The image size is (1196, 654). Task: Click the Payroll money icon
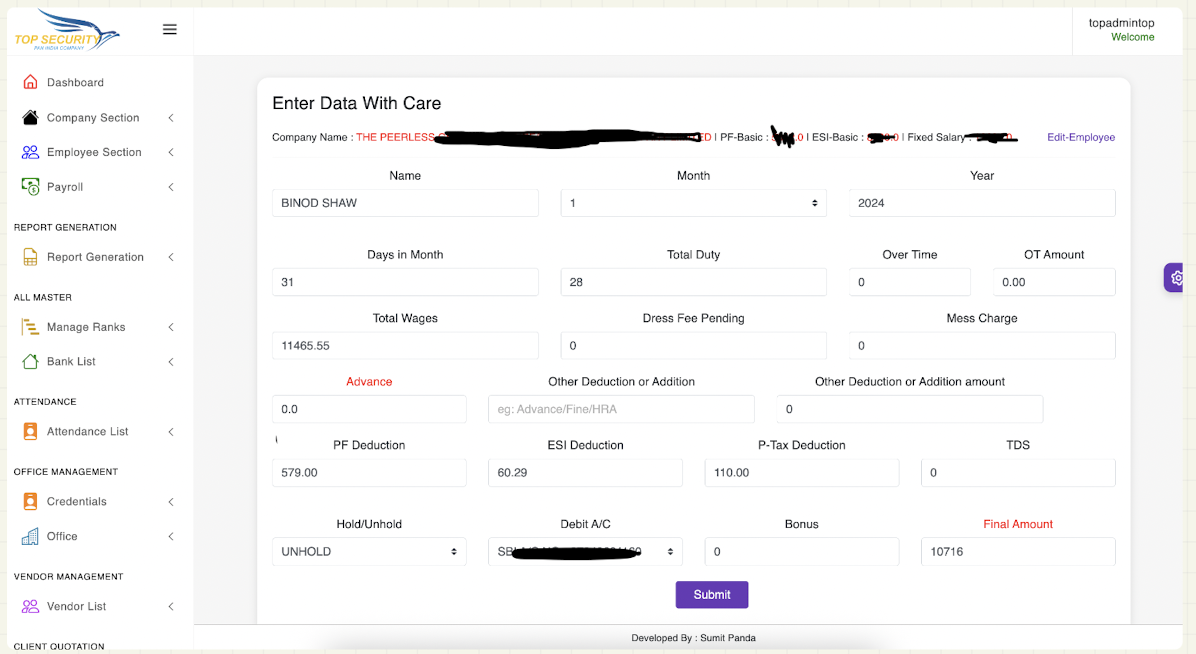pos(30,187)
